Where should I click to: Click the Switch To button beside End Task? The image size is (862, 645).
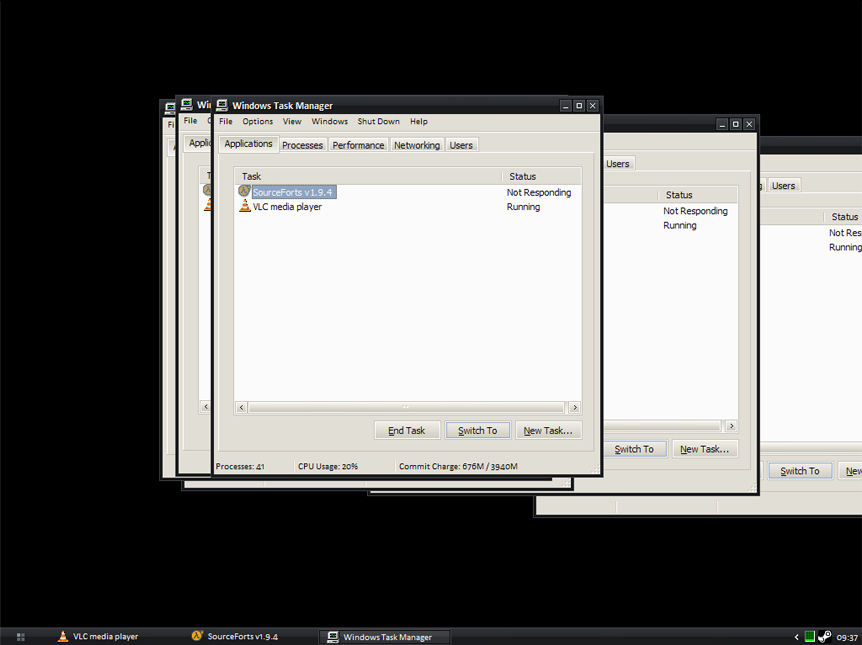tap(477, 430)
